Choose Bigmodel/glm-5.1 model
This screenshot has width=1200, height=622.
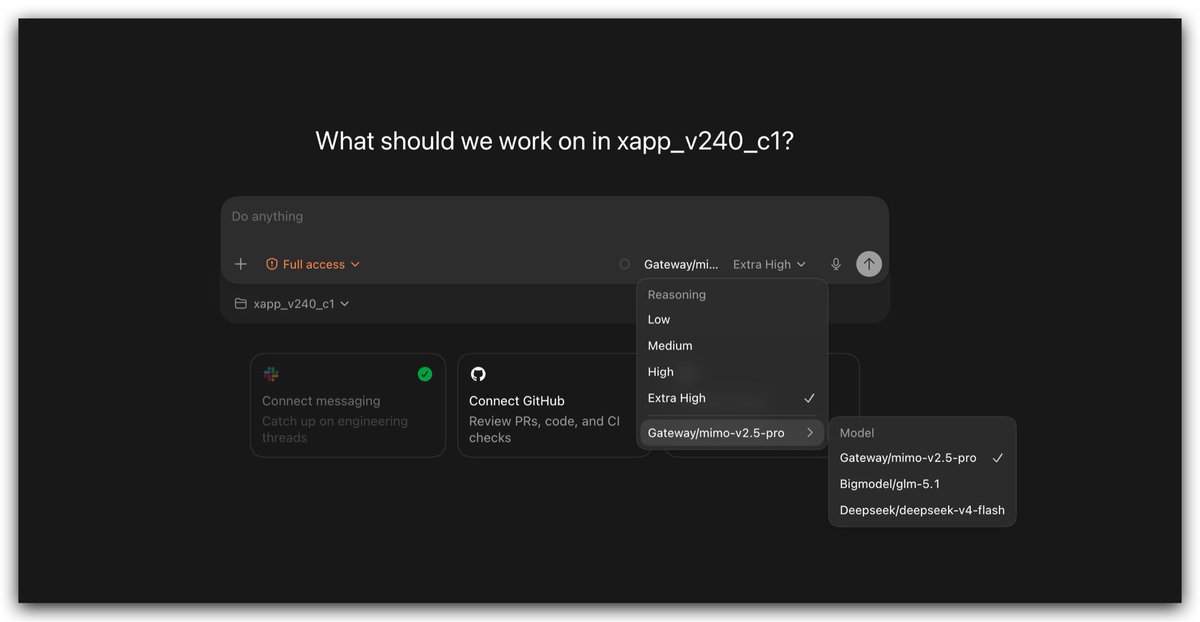tap(922, 484)
